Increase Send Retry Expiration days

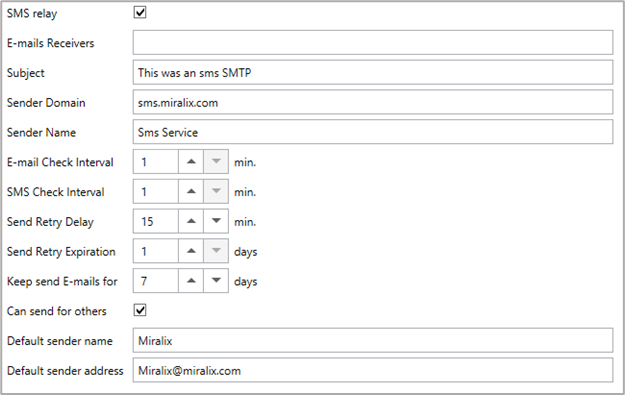(x=191, y=251)
